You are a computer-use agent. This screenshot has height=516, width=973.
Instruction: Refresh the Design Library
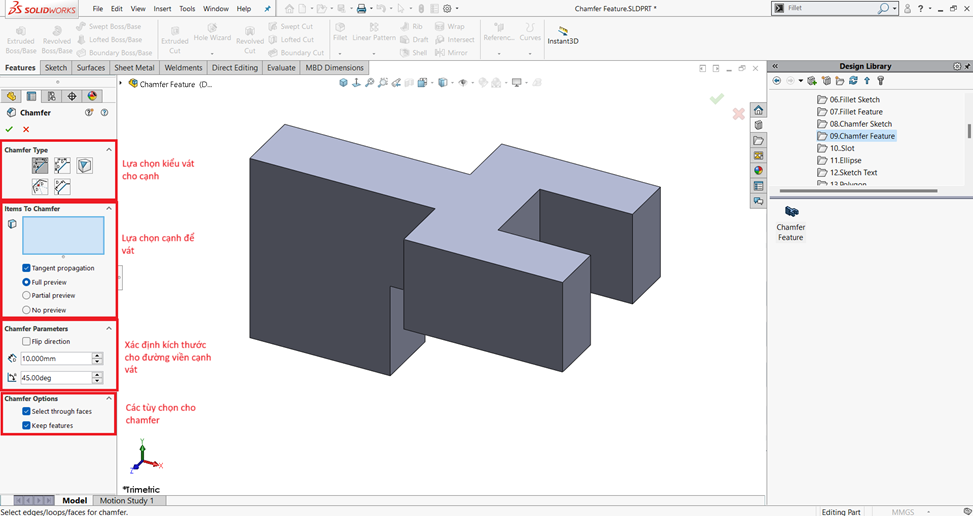click(x=853, y=81)
